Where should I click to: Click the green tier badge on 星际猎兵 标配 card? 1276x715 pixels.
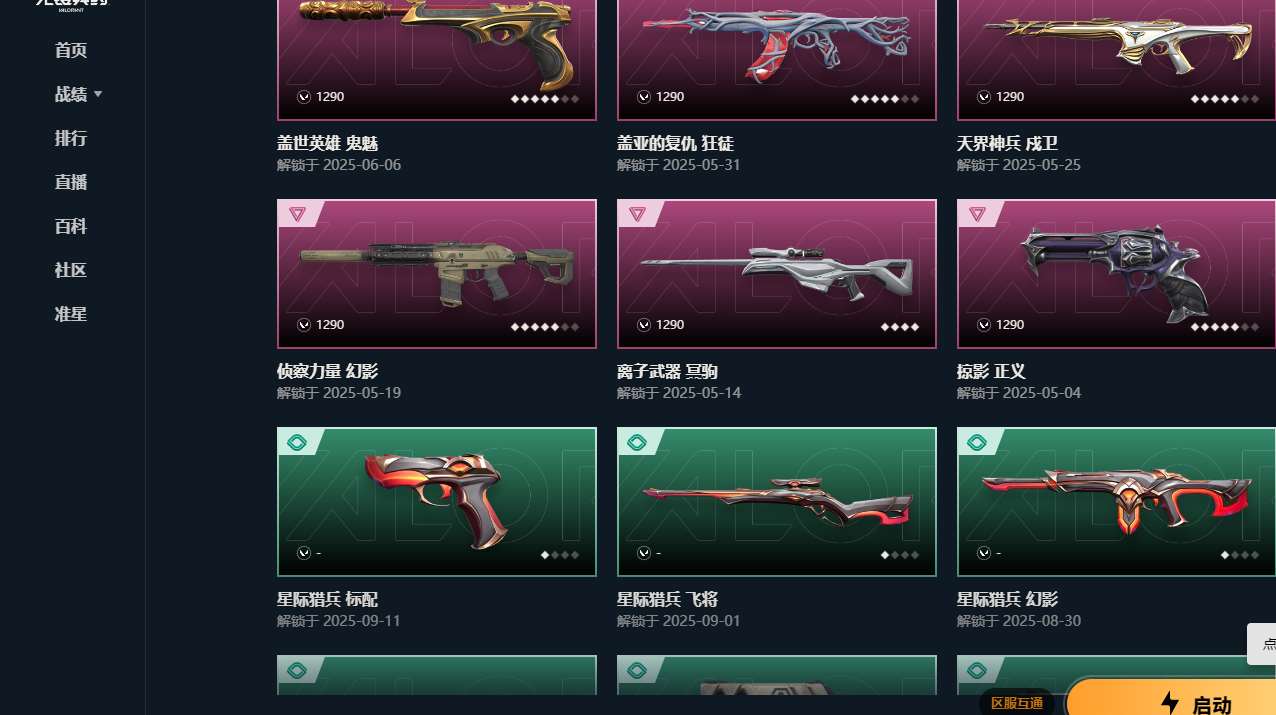(297, 442)
